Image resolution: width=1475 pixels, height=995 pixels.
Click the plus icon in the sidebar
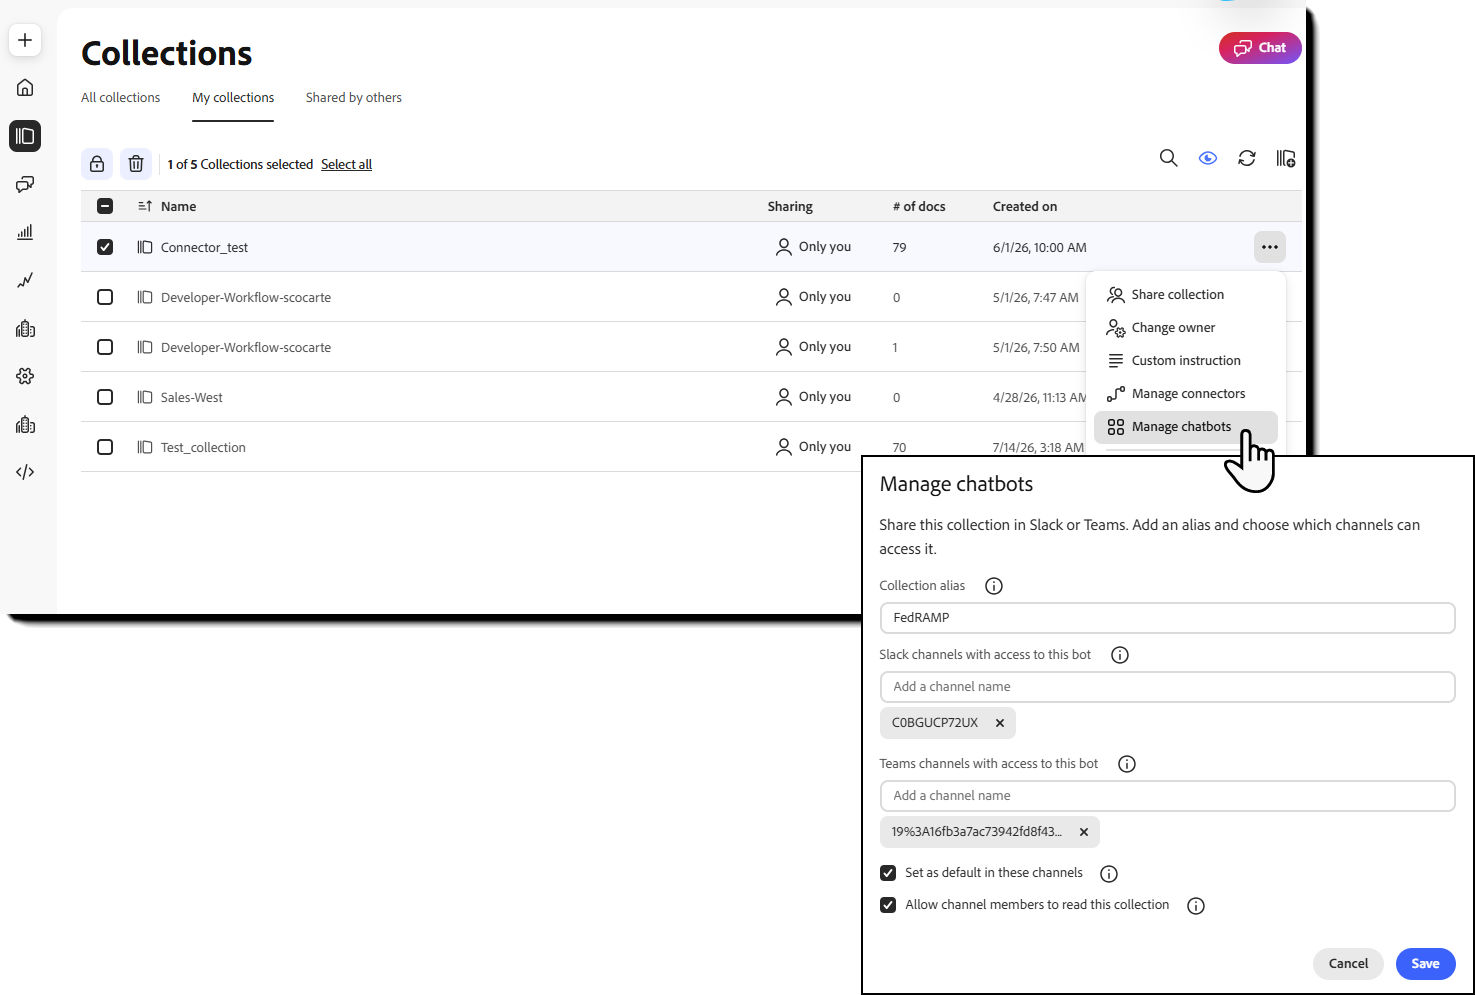click(25, 40)
